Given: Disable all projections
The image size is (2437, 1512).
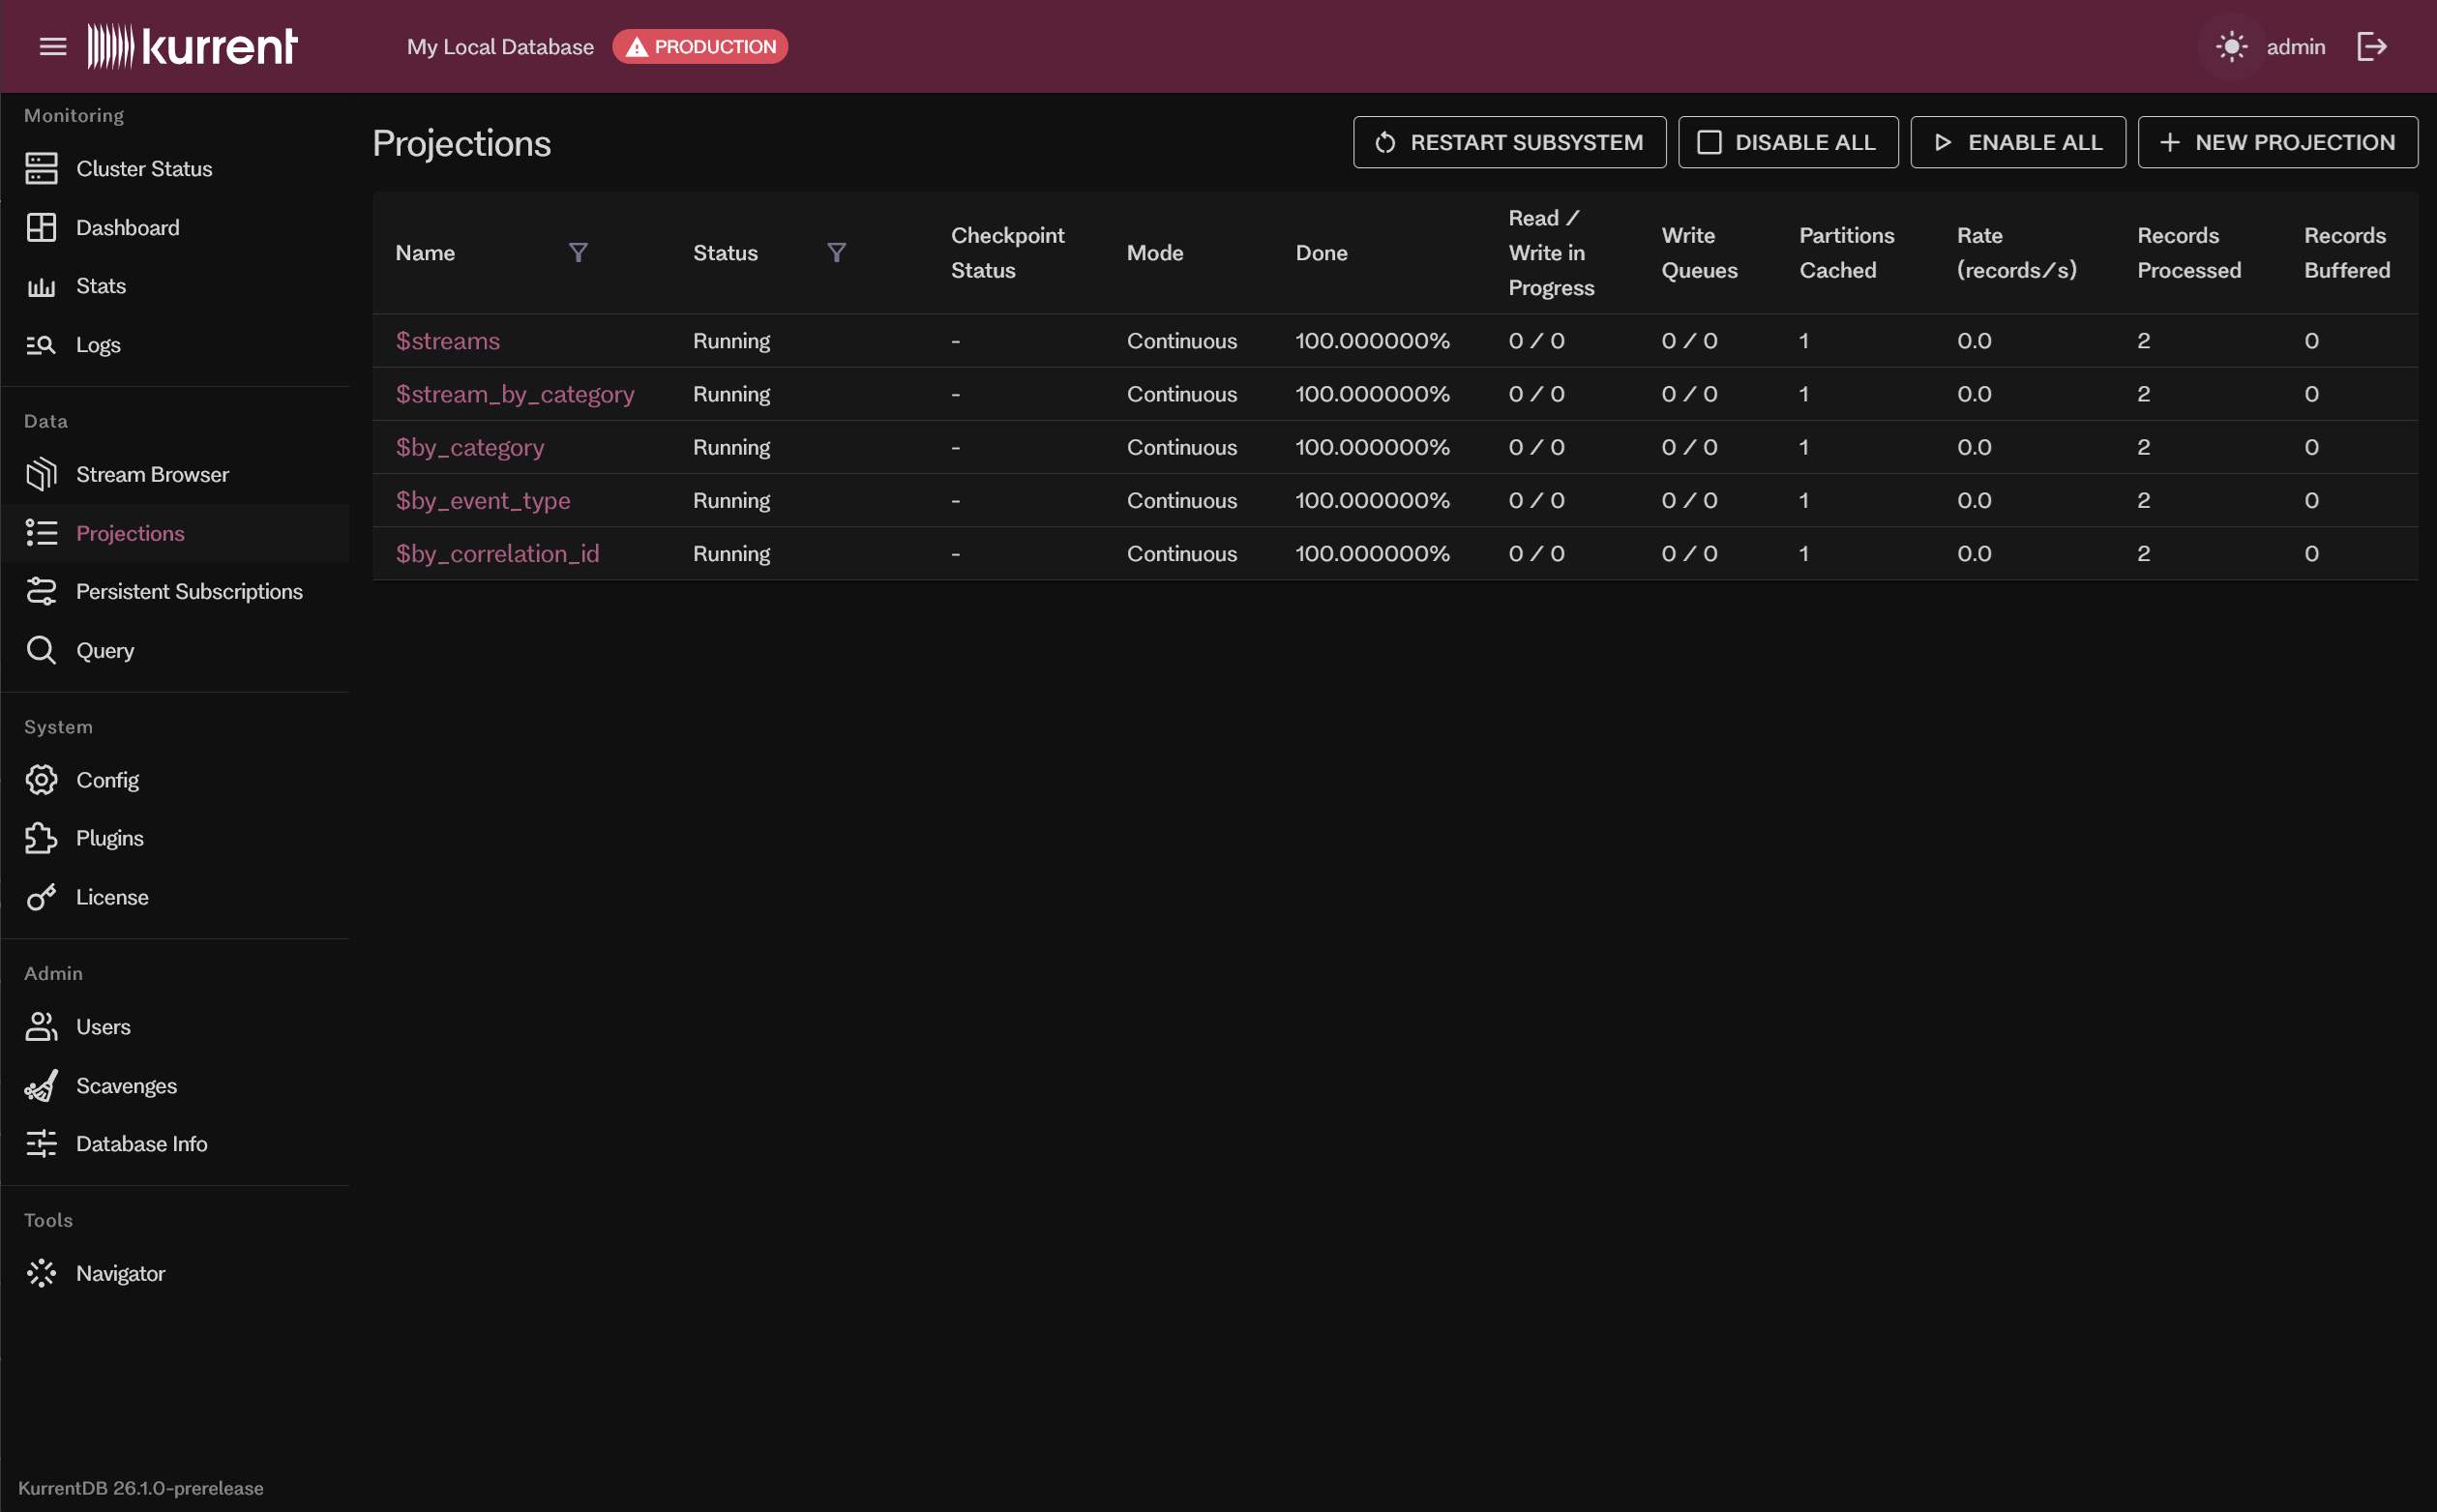Looking at the screenshot, I should 1788,143.
